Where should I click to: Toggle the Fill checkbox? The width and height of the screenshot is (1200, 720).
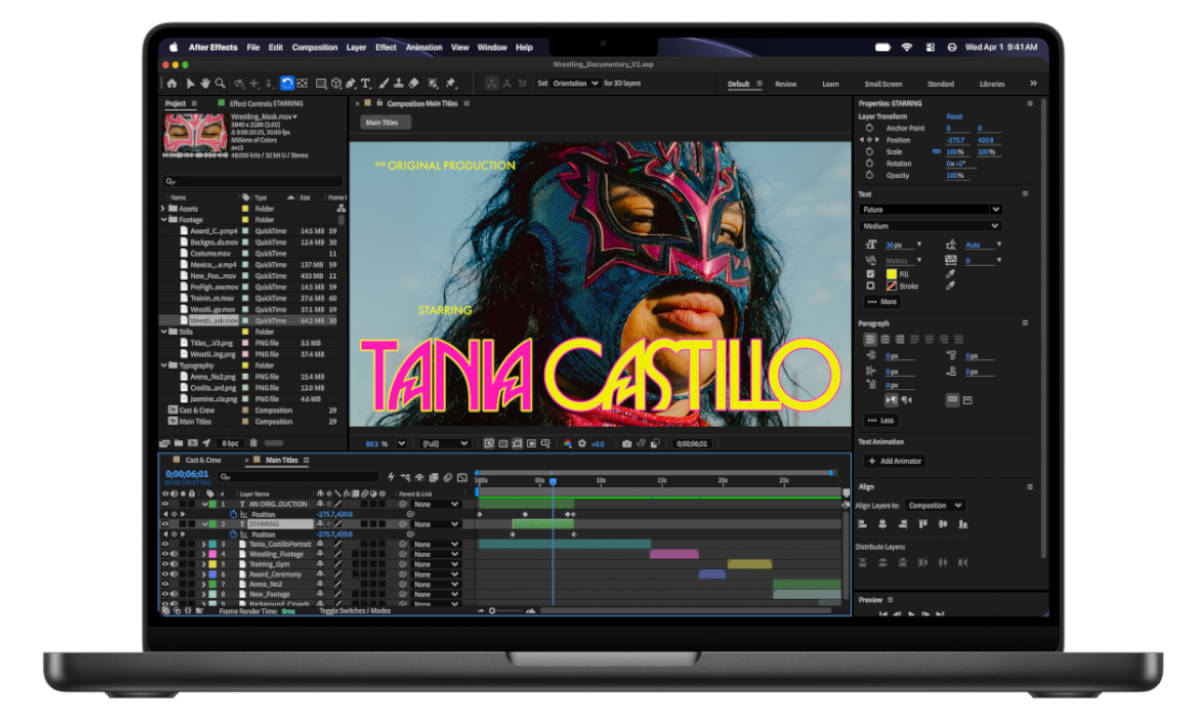tap(869, 274)
